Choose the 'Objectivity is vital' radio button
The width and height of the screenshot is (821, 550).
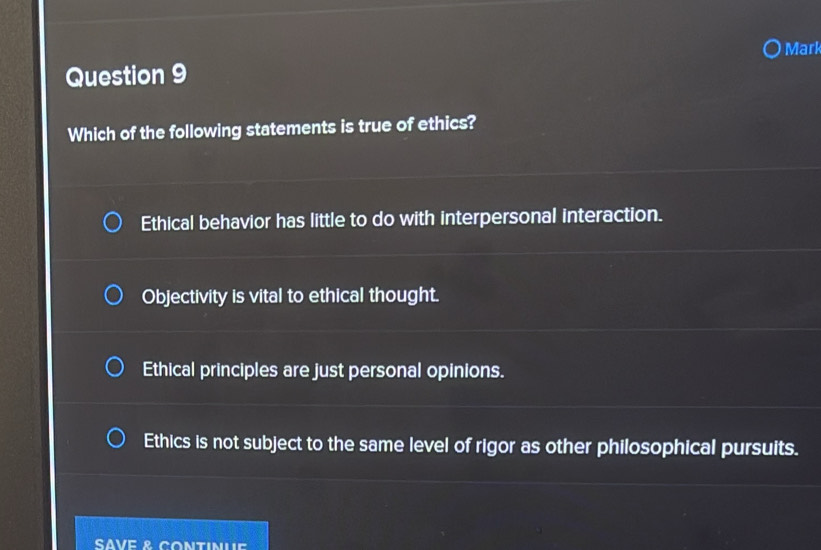coord(115,296)
